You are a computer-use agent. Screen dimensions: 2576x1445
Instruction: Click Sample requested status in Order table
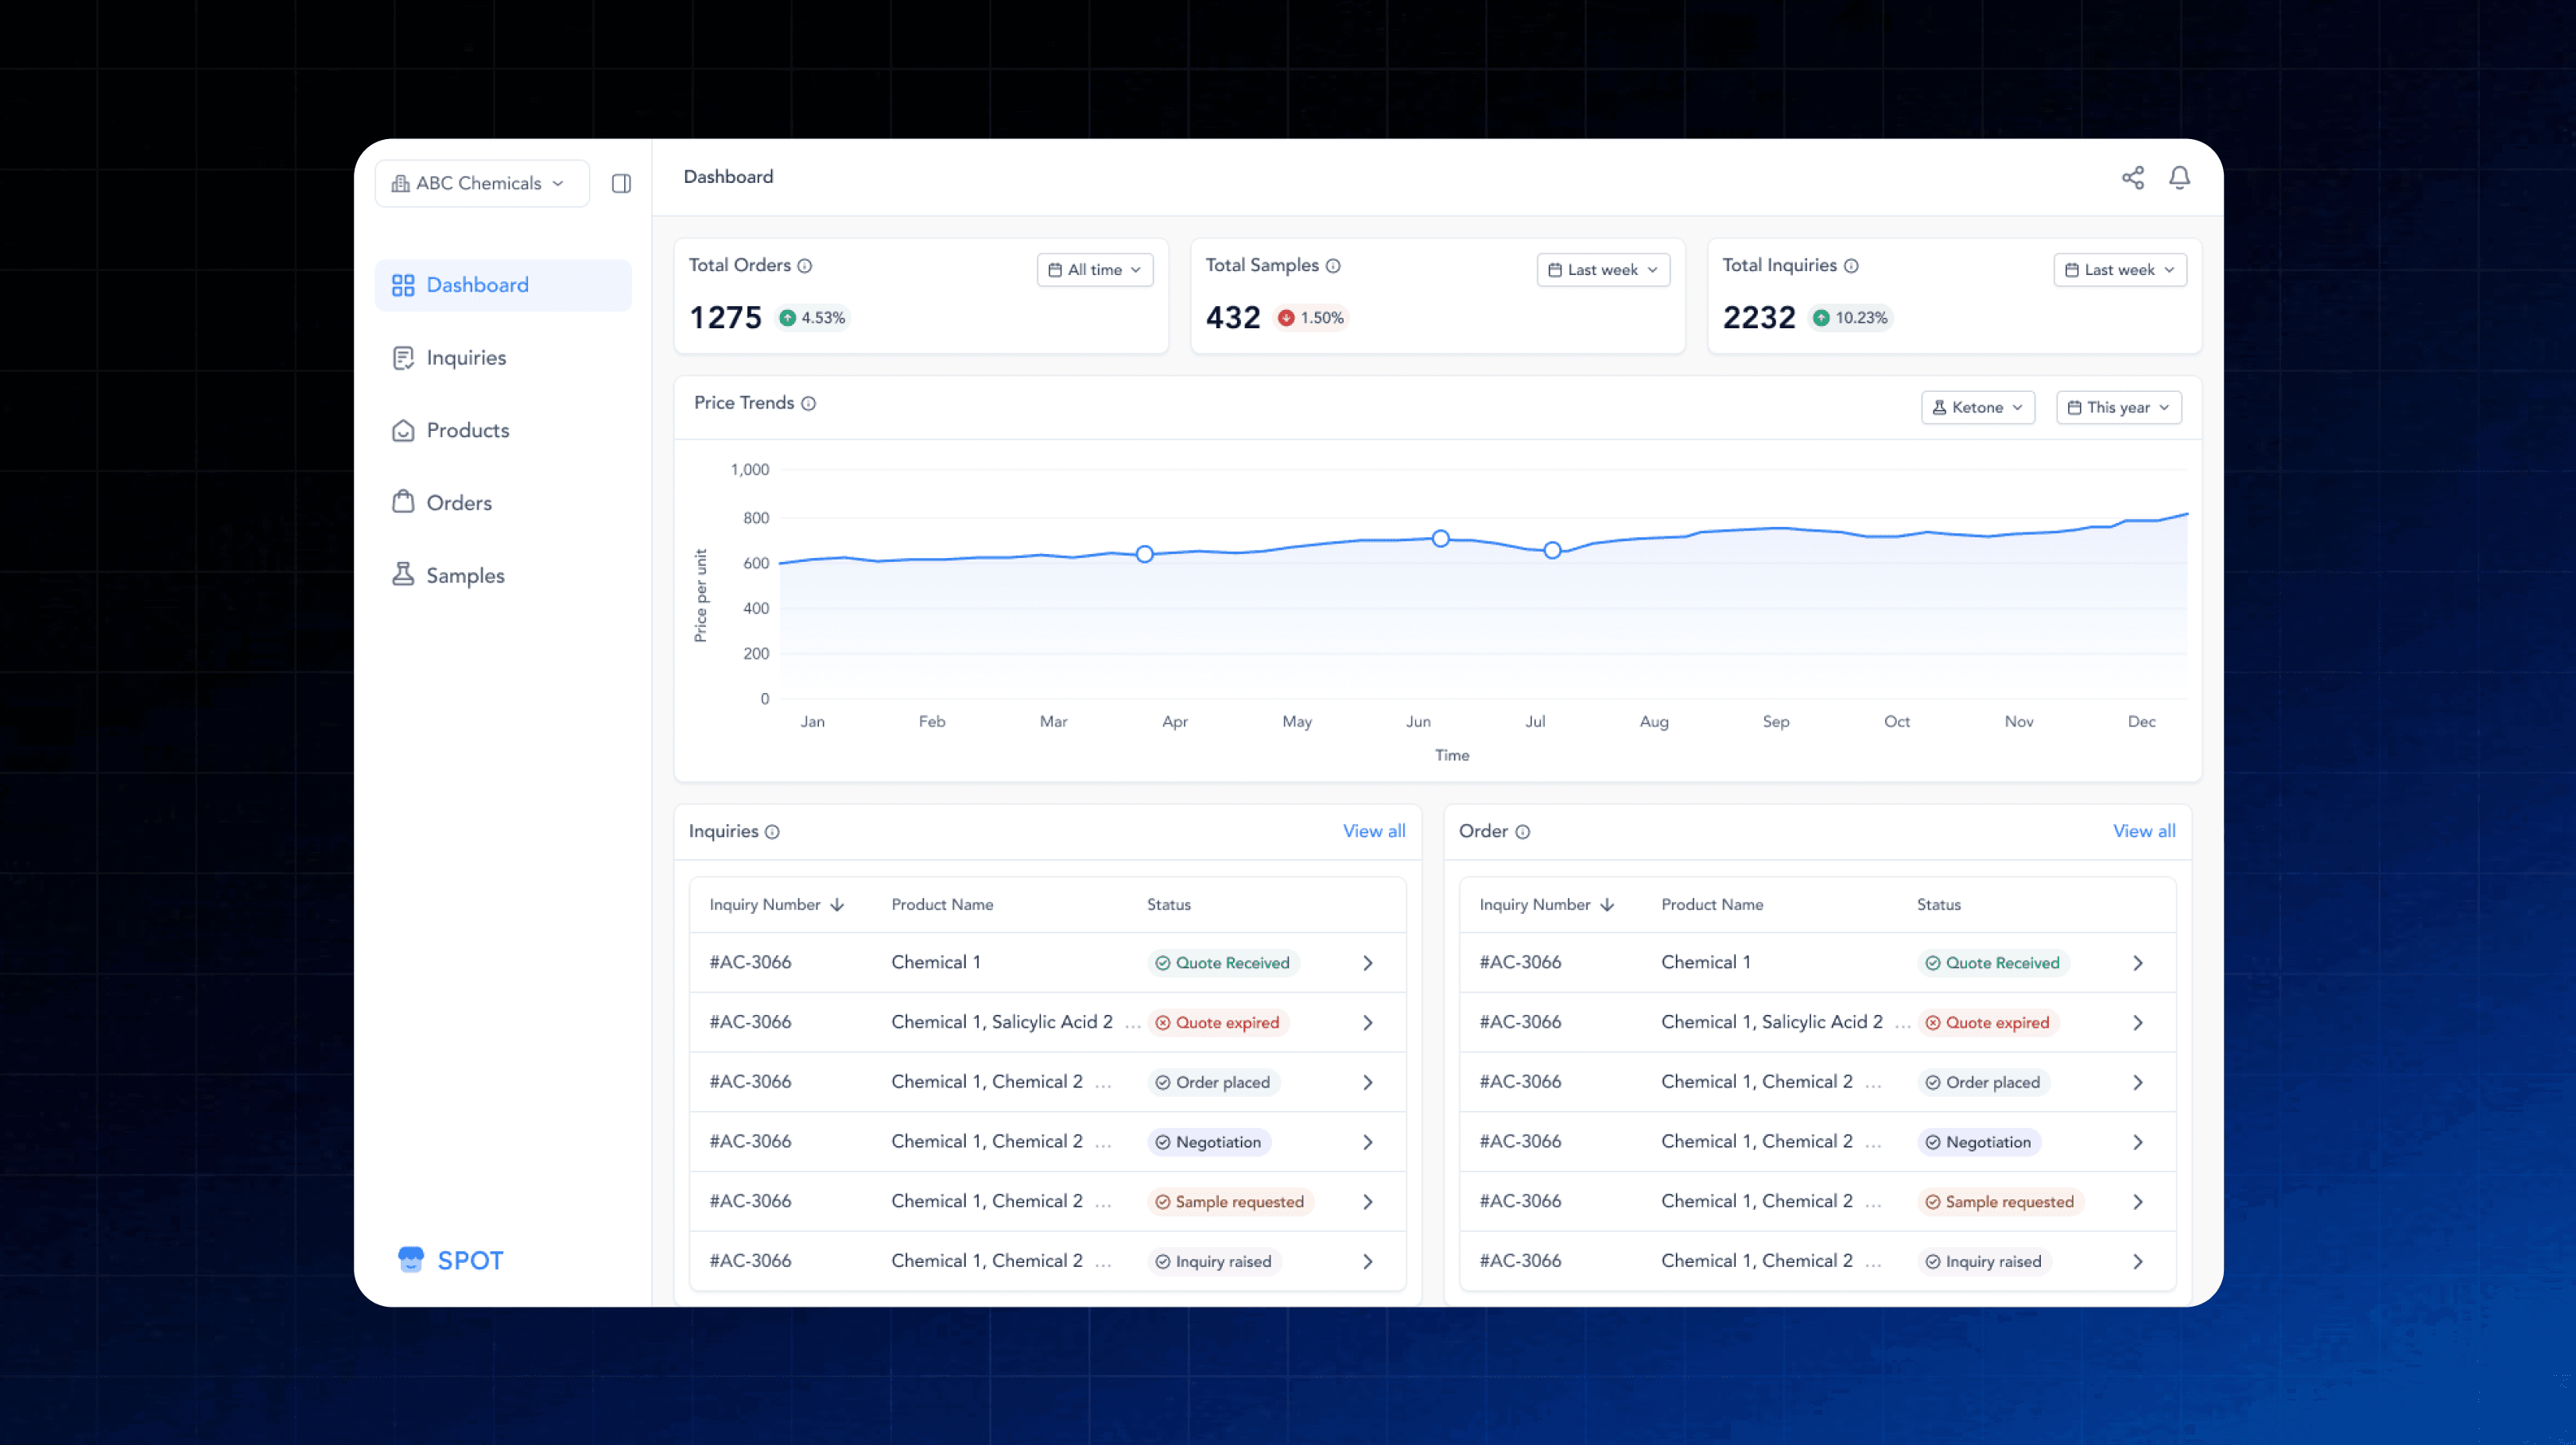[x=2001, y=1202]
